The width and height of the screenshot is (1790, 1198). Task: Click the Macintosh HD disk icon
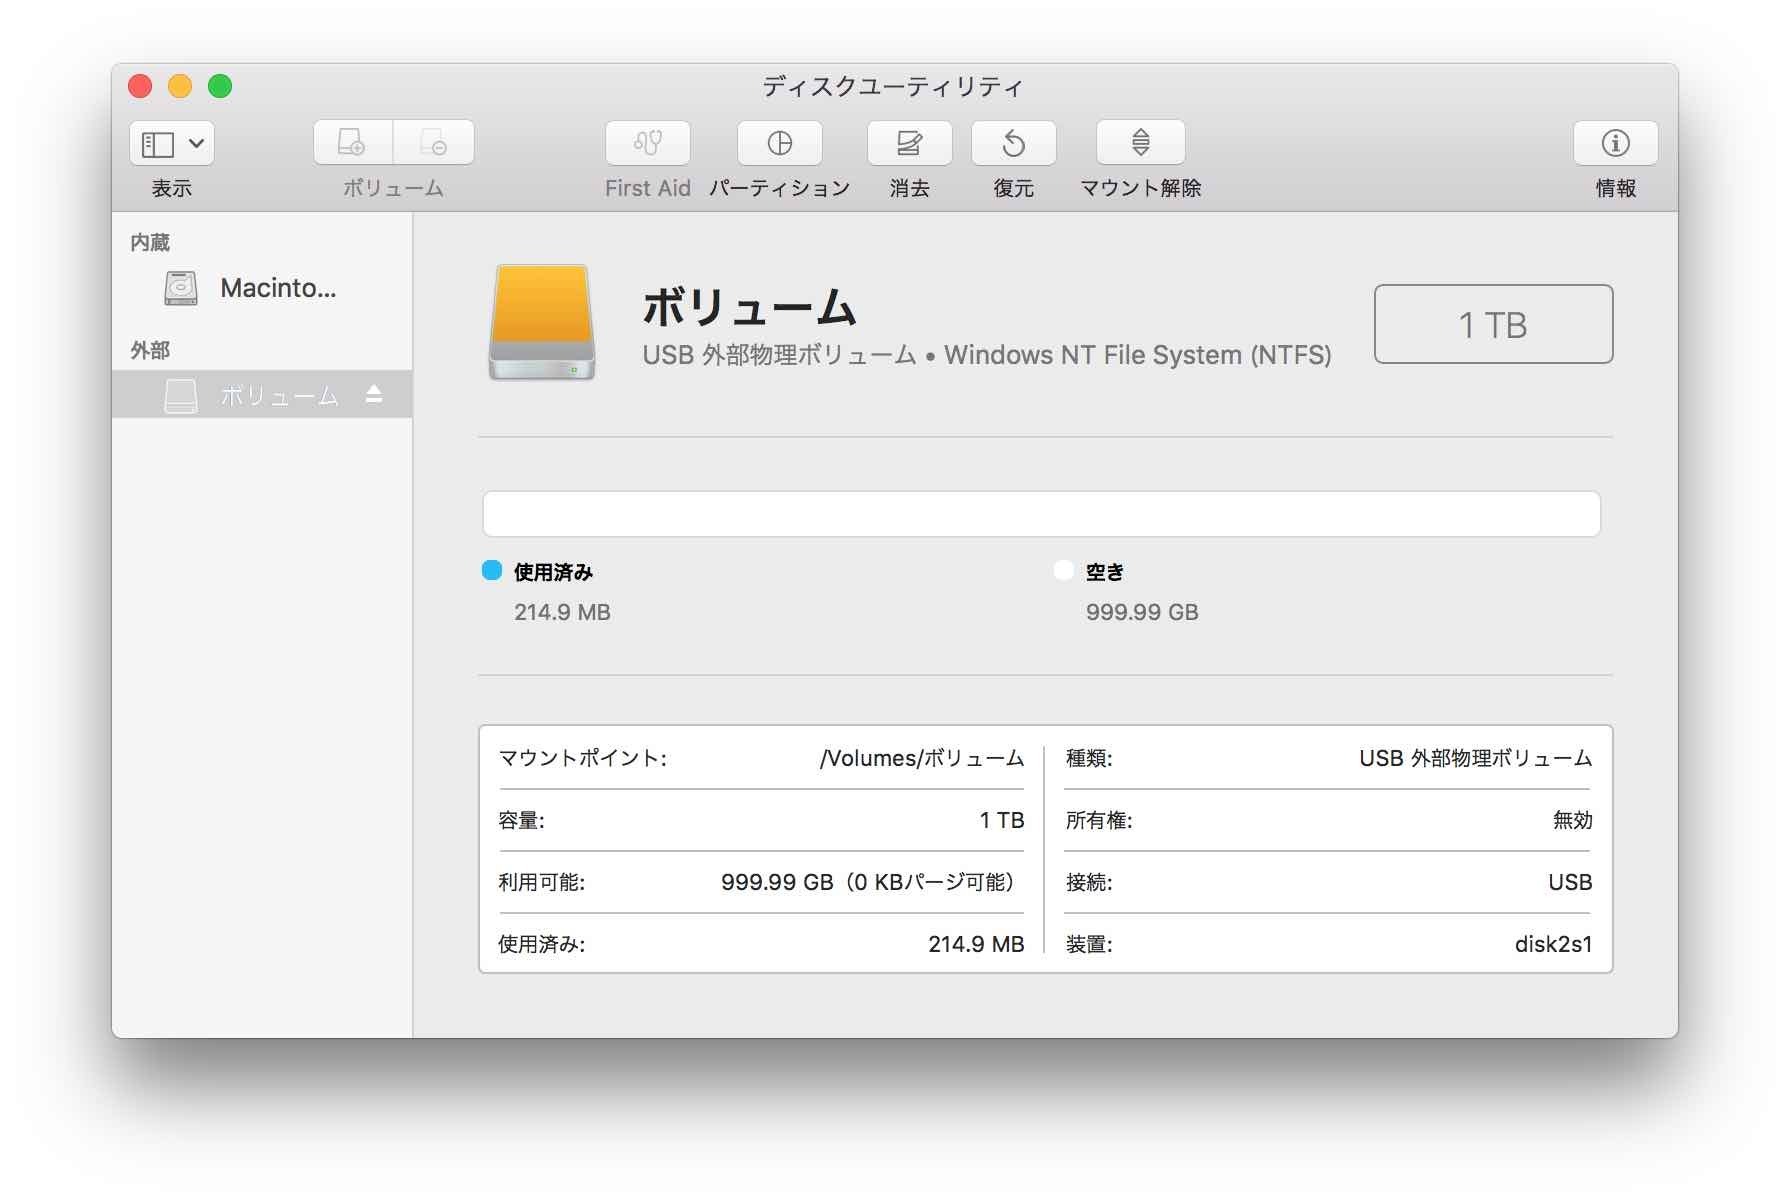pyautogui.click(x=181, y=288)
